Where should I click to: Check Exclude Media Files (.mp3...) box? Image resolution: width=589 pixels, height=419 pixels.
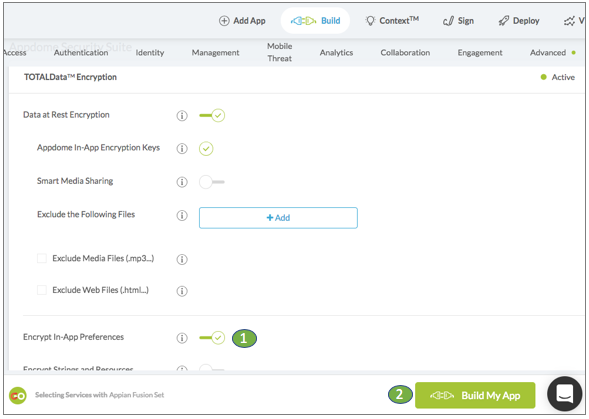42,258
